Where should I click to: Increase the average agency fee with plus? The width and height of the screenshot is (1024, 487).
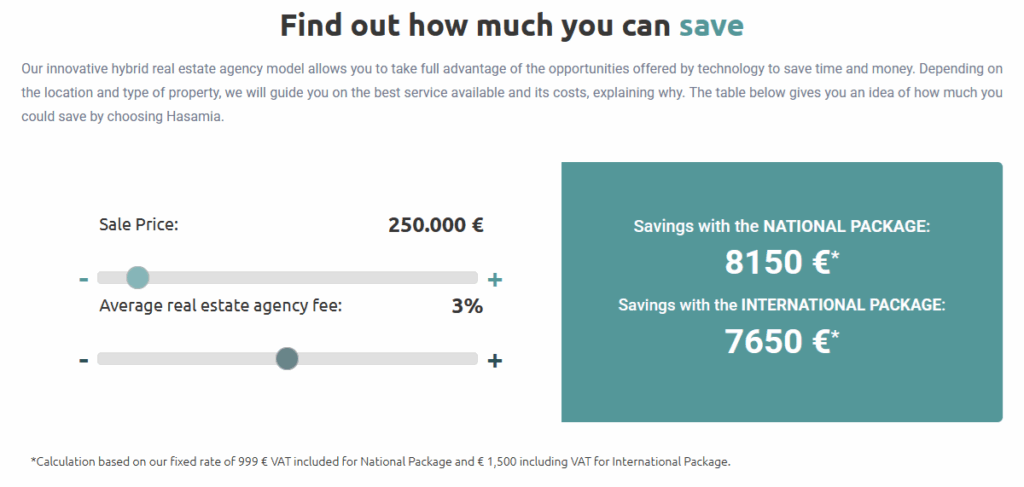(495, 360)
